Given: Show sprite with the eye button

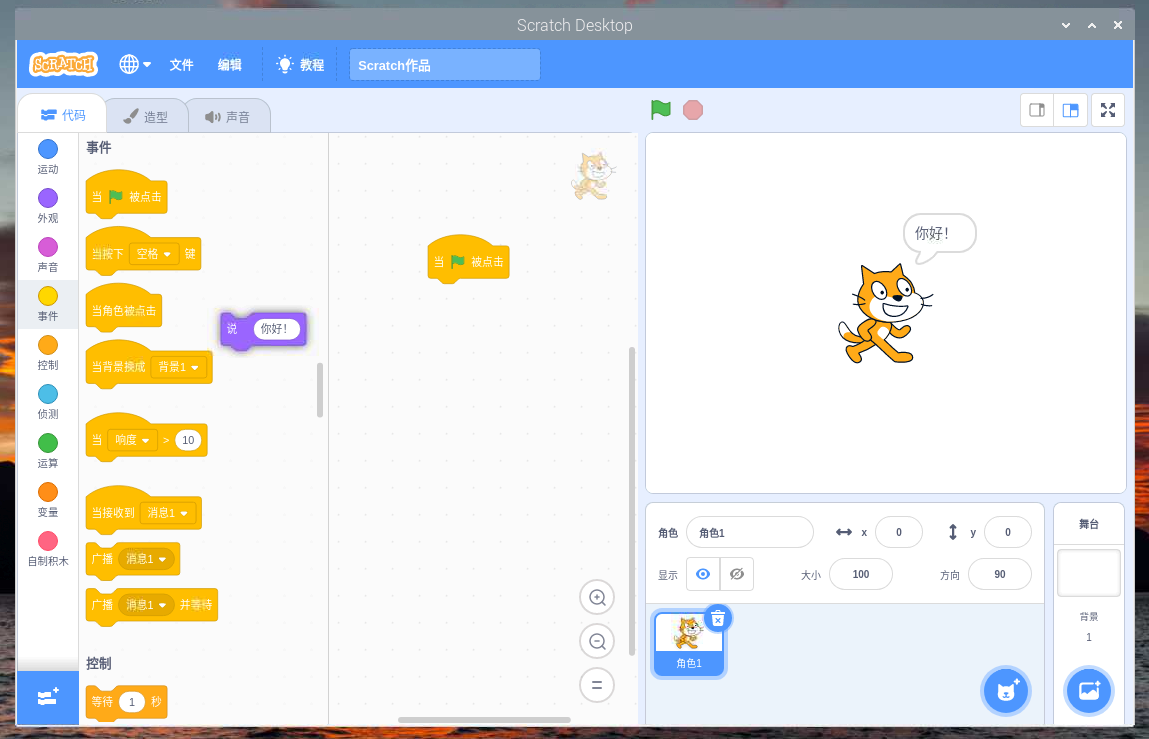Looking at the screenshot, I should pyautogui.click(x=703, y=574).
